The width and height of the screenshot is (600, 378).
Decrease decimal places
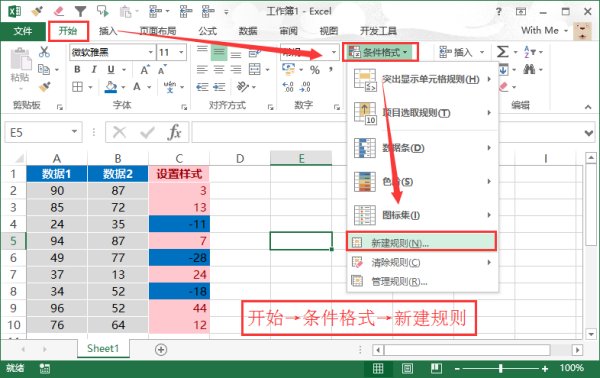click(305, 87)
